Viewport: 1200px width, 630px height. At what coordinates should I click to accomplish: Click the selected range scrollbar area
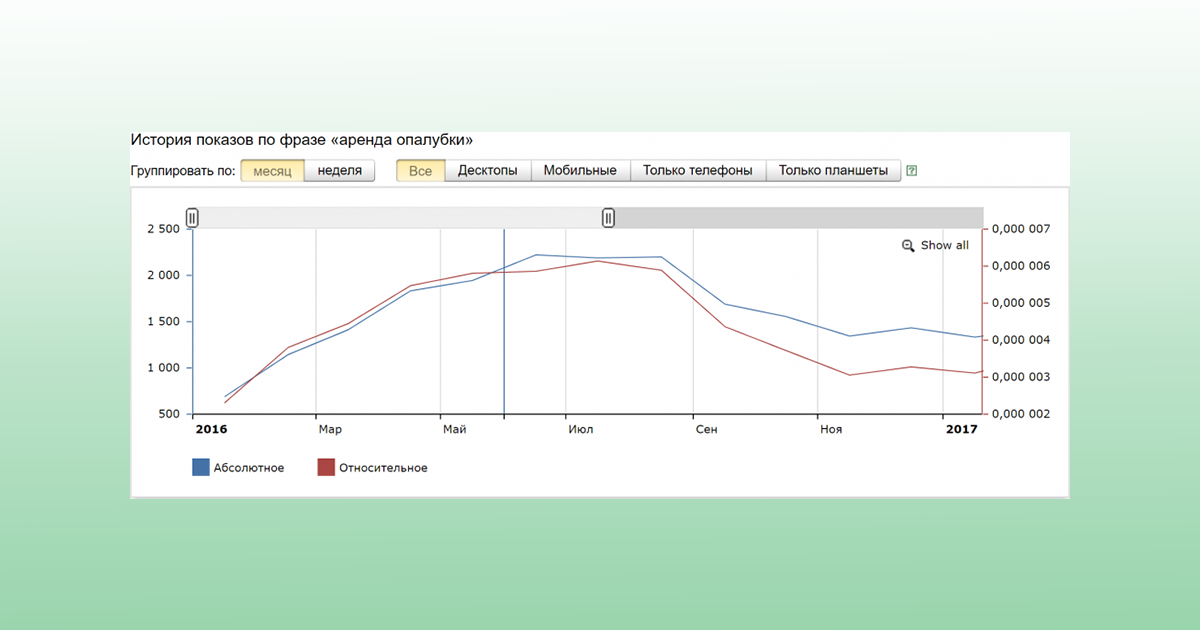point(400,217)
